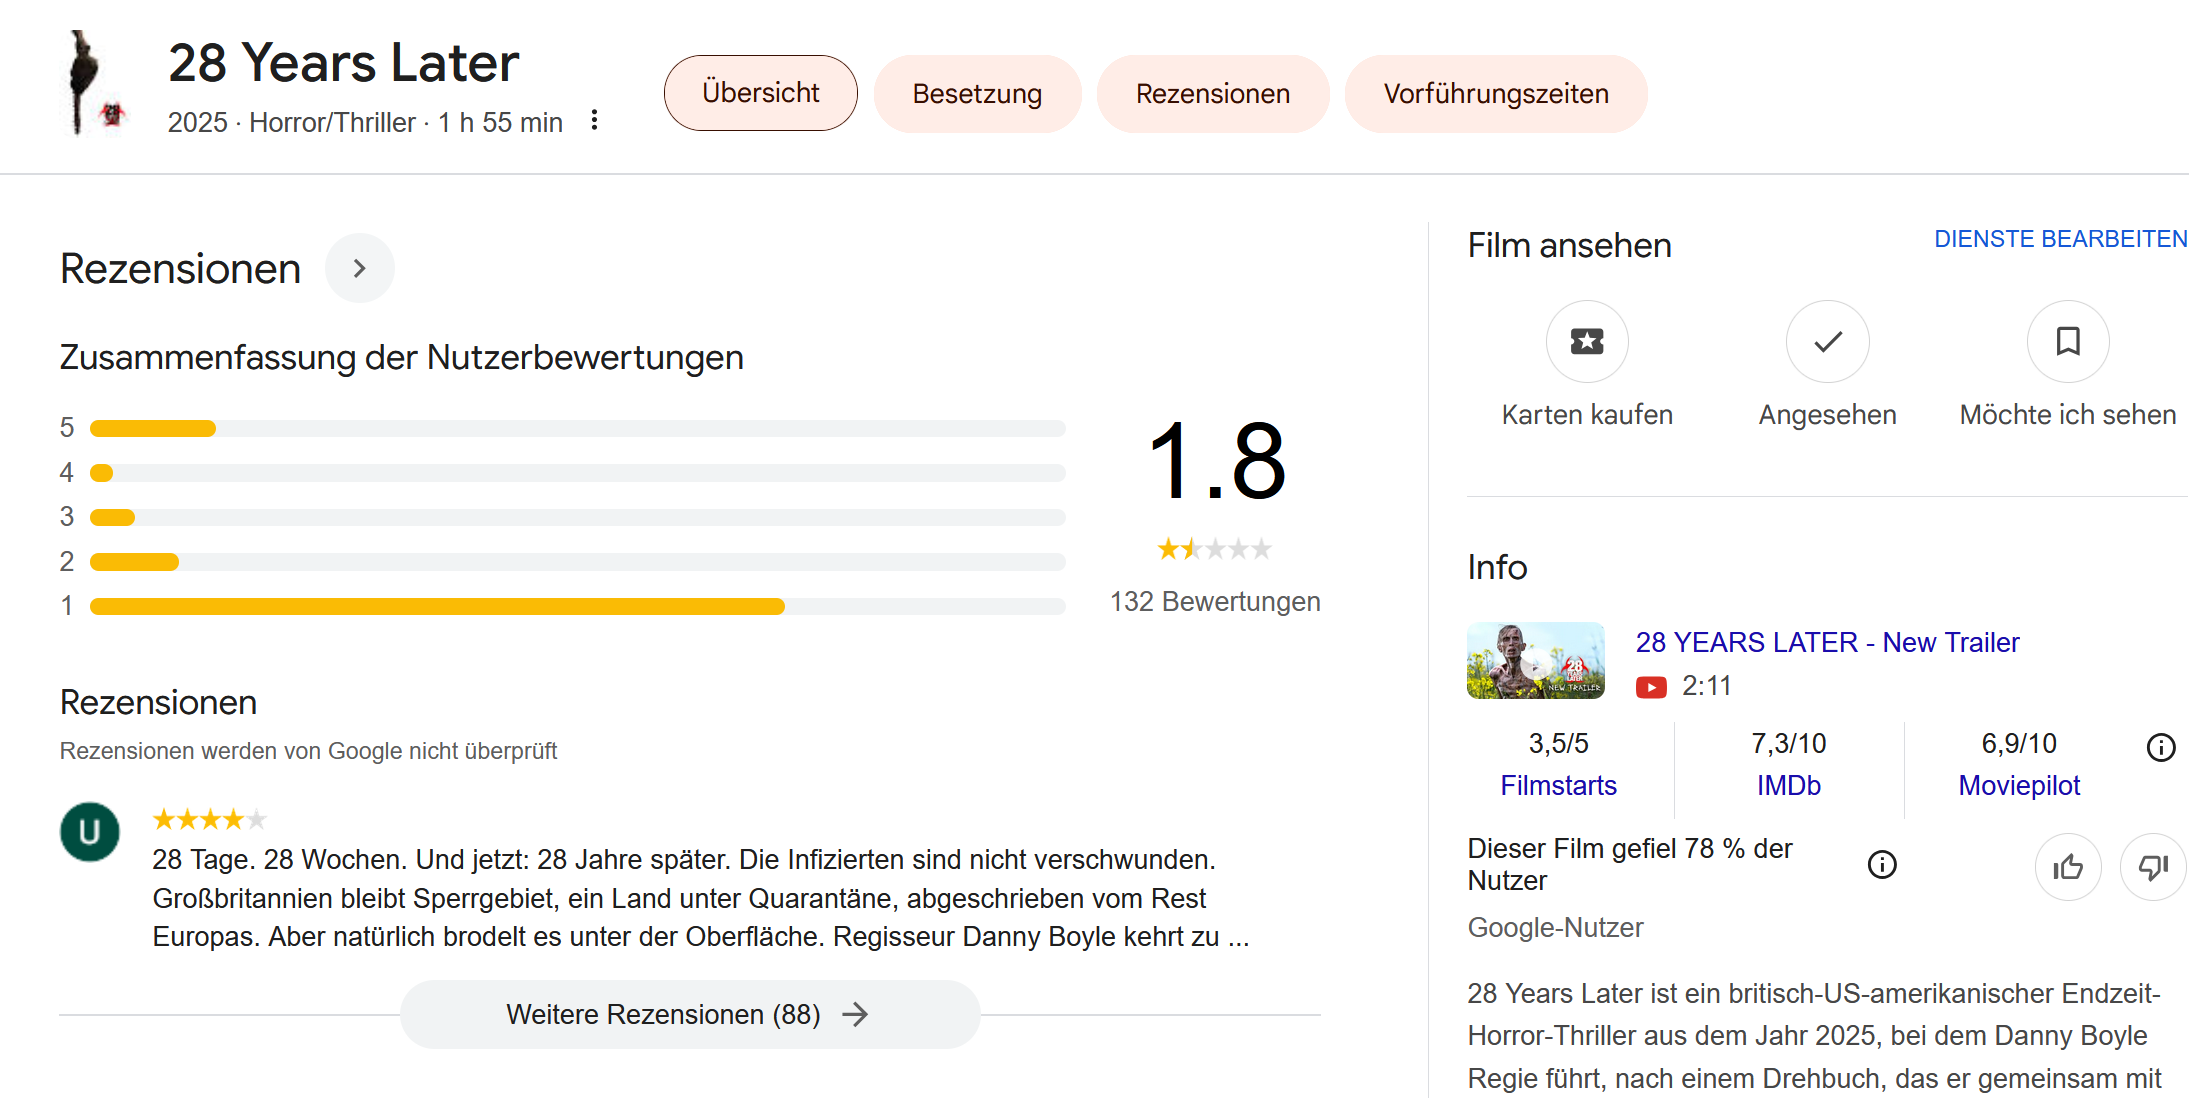Screen dimensions: 2189x1098
Task: Open the Rezensionen tab
Action: [1212, 94]
